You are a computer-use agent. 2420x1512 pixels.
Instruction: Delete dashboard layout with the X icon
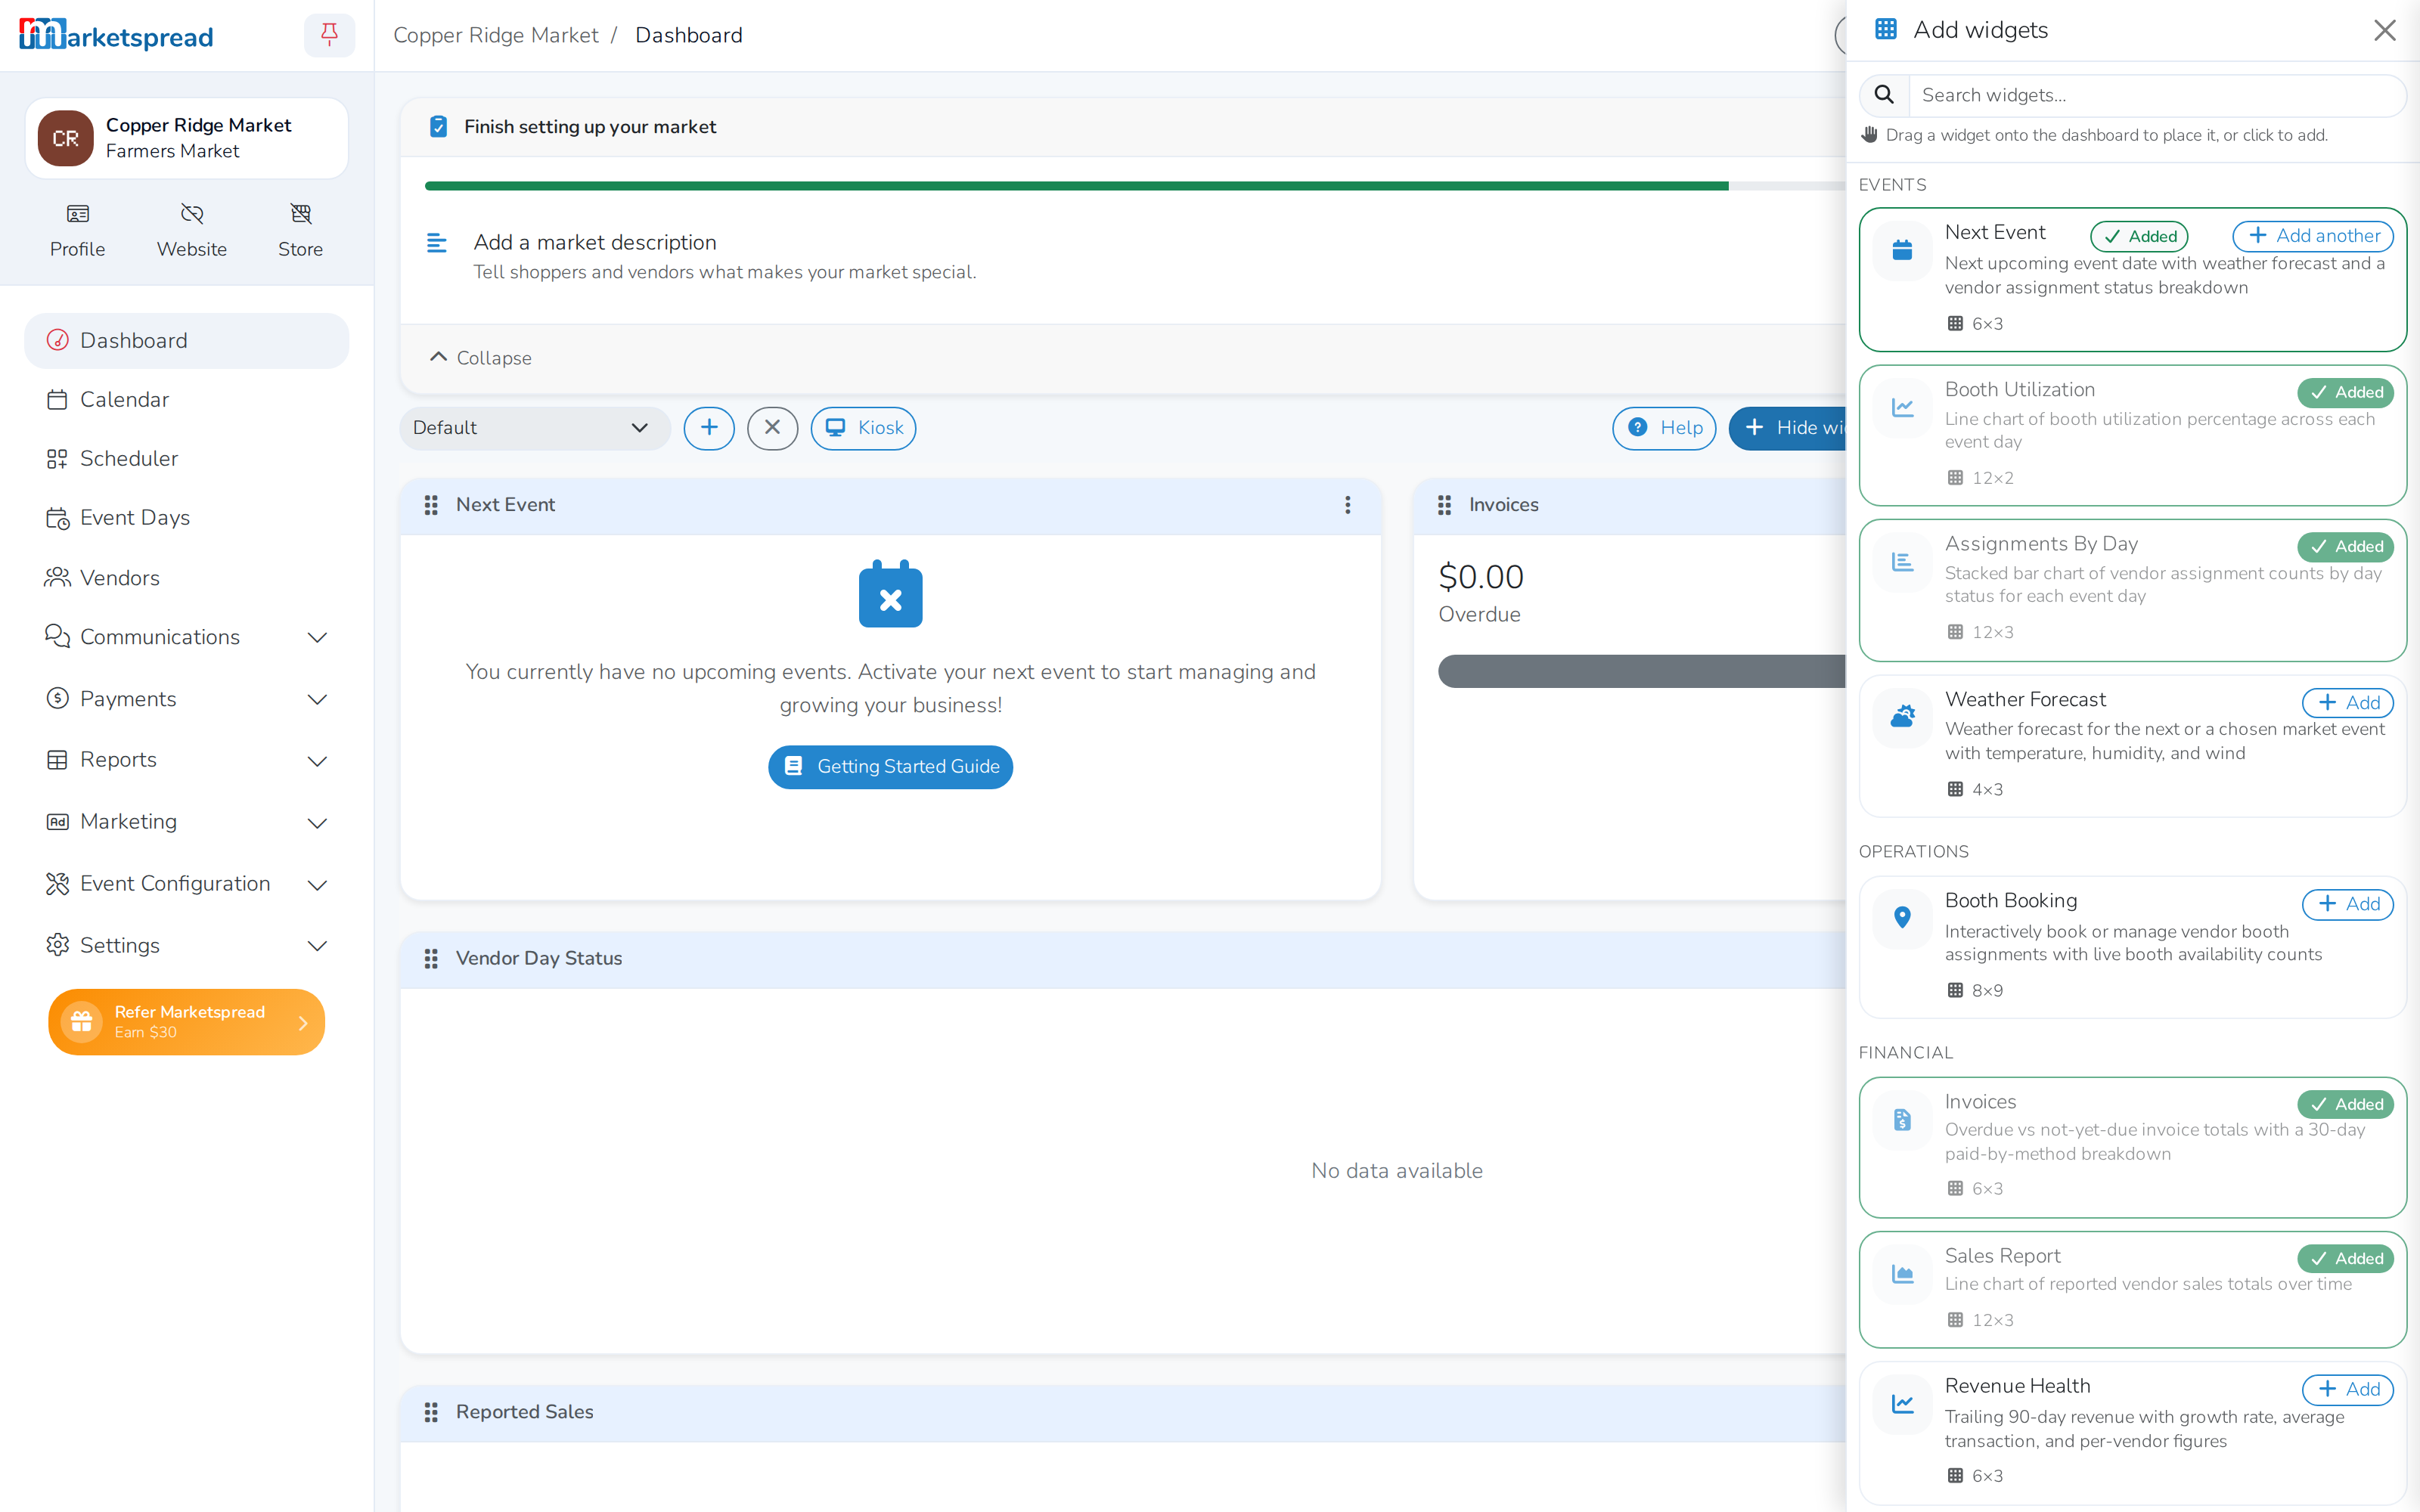[x=772, y=428]
